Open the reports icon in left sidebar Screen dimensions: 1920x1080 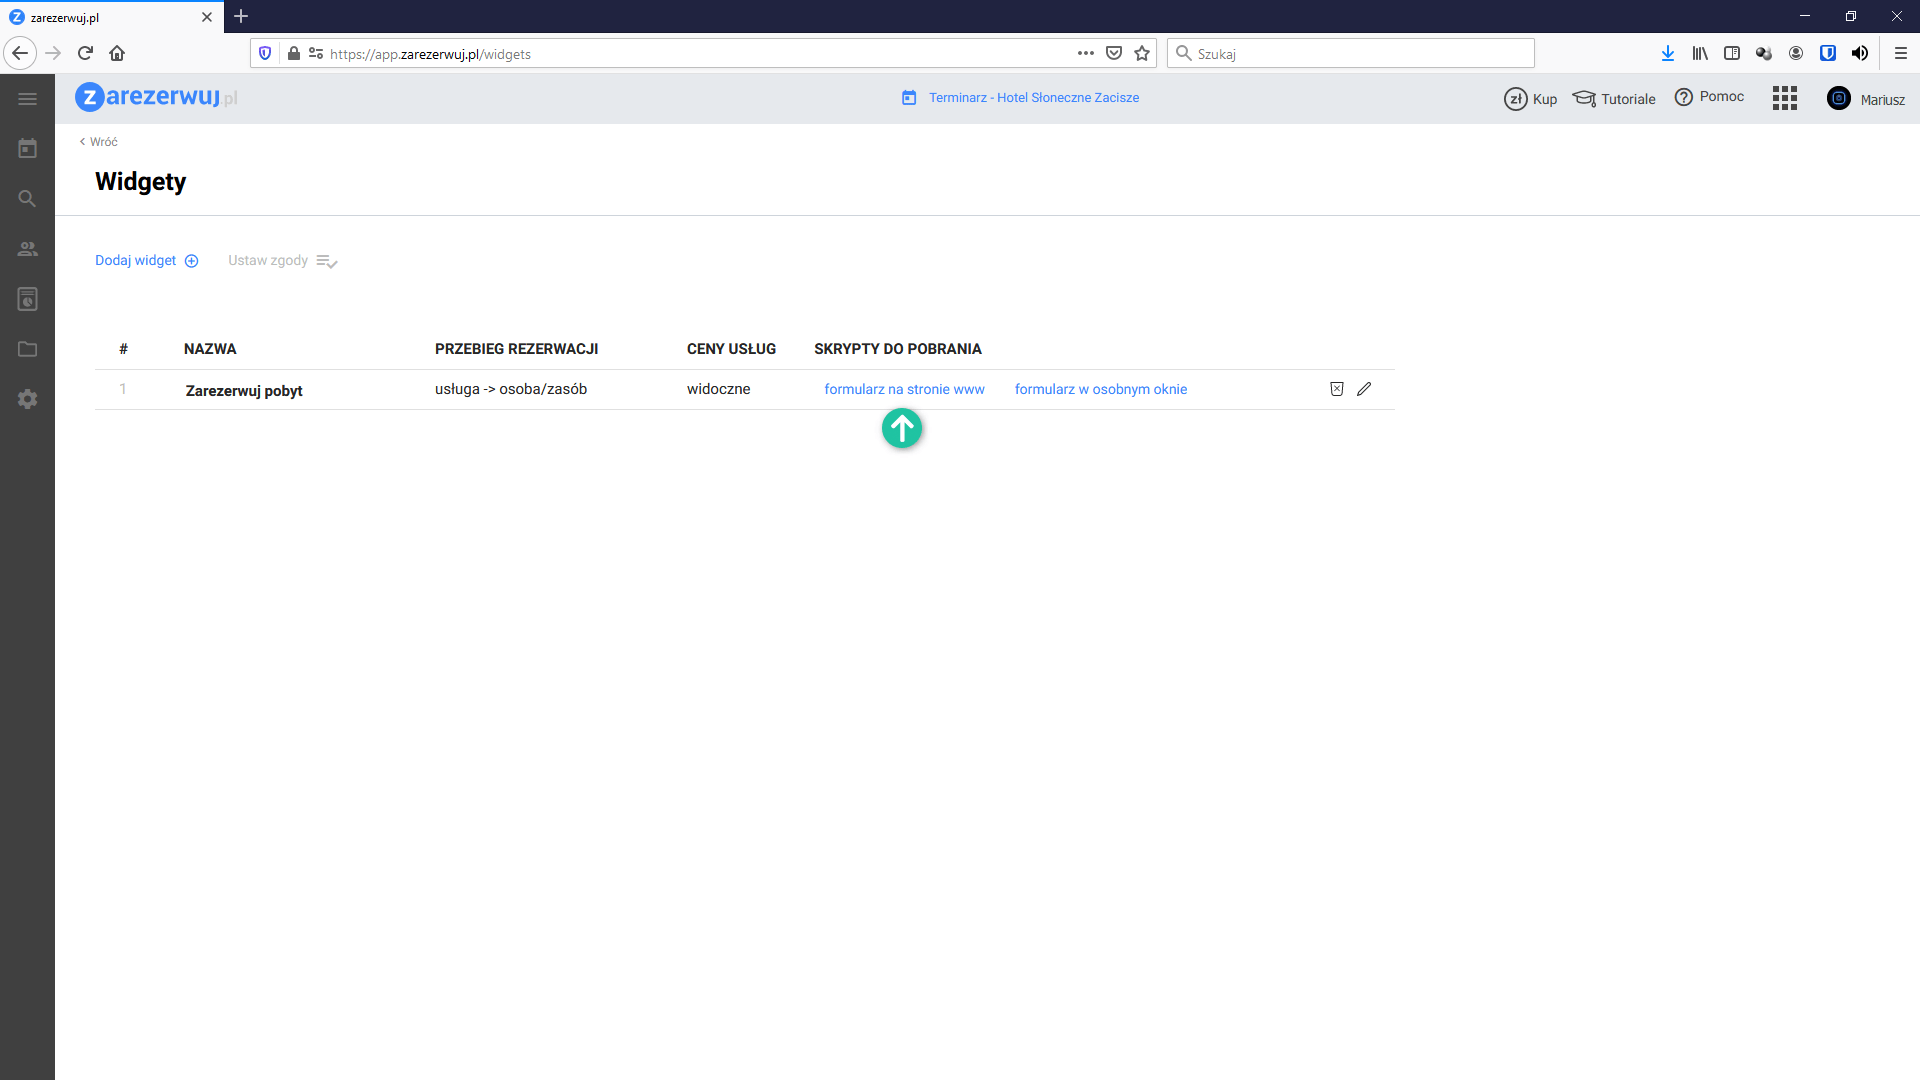pyautogui.click(x=27, y=299)
